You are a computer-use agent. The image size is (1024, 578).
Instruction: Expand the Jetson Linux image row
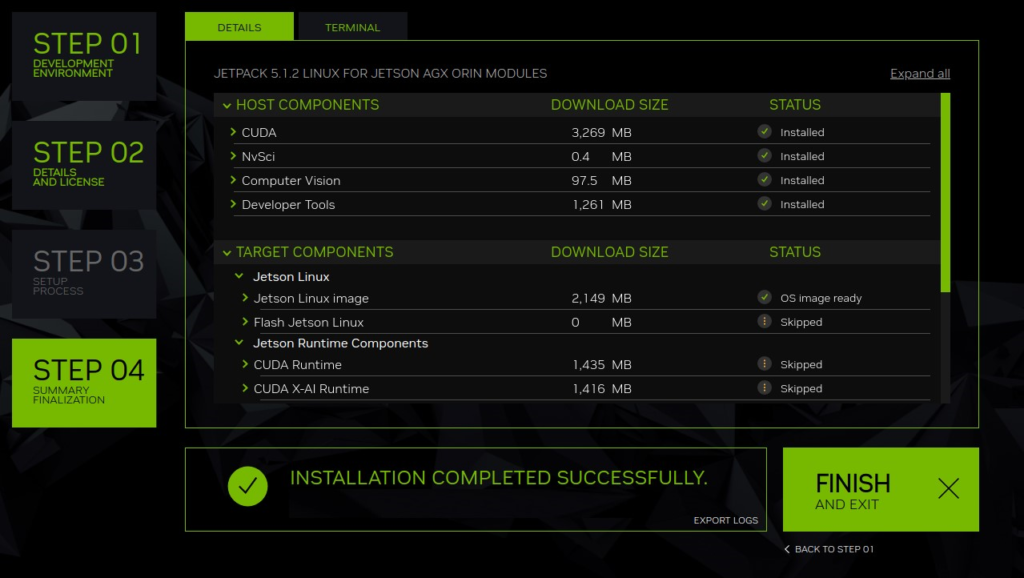click(x=245, y=298)
